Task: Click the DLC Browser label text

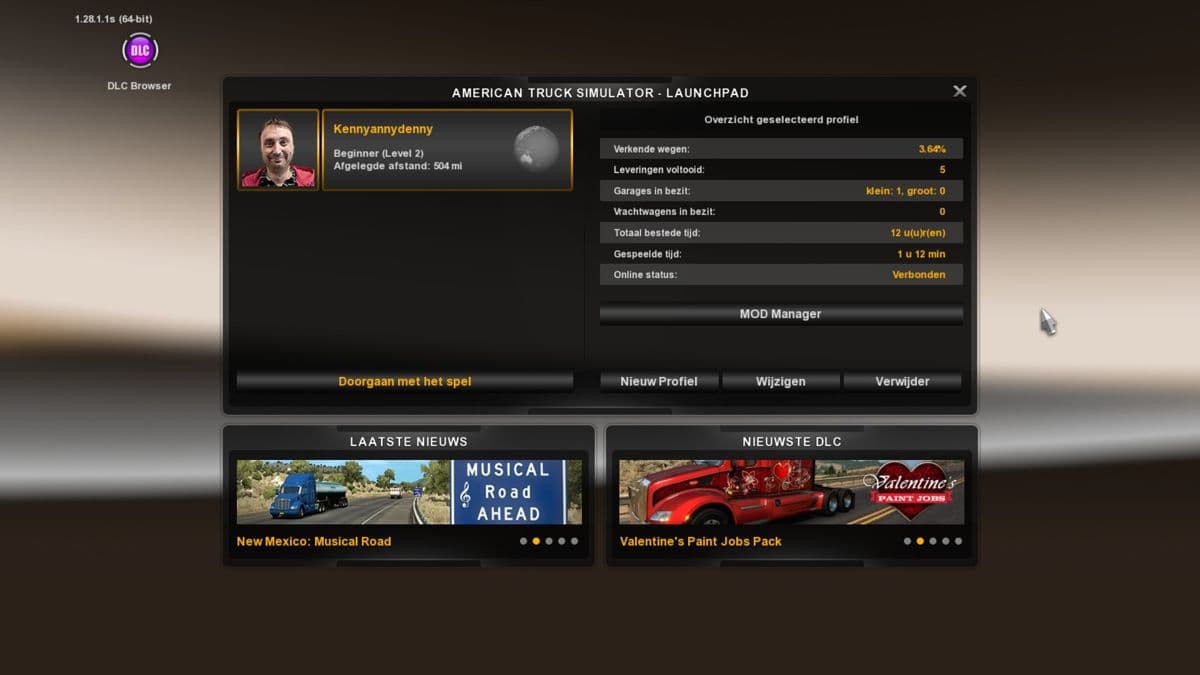Action: pos(139,86)
